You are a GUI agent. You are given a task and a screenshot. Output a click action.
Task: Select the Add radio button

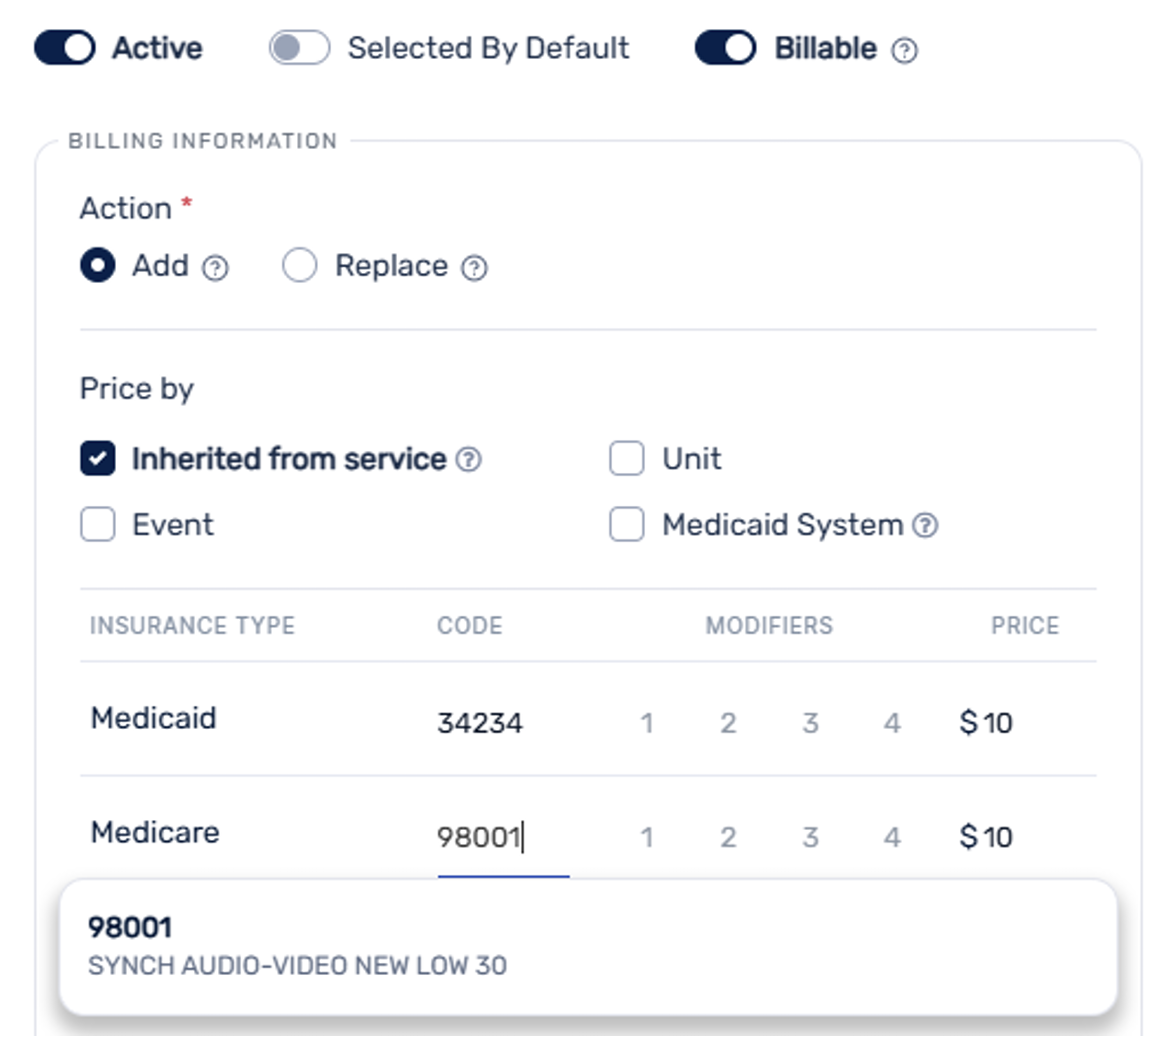click(97, 265)
